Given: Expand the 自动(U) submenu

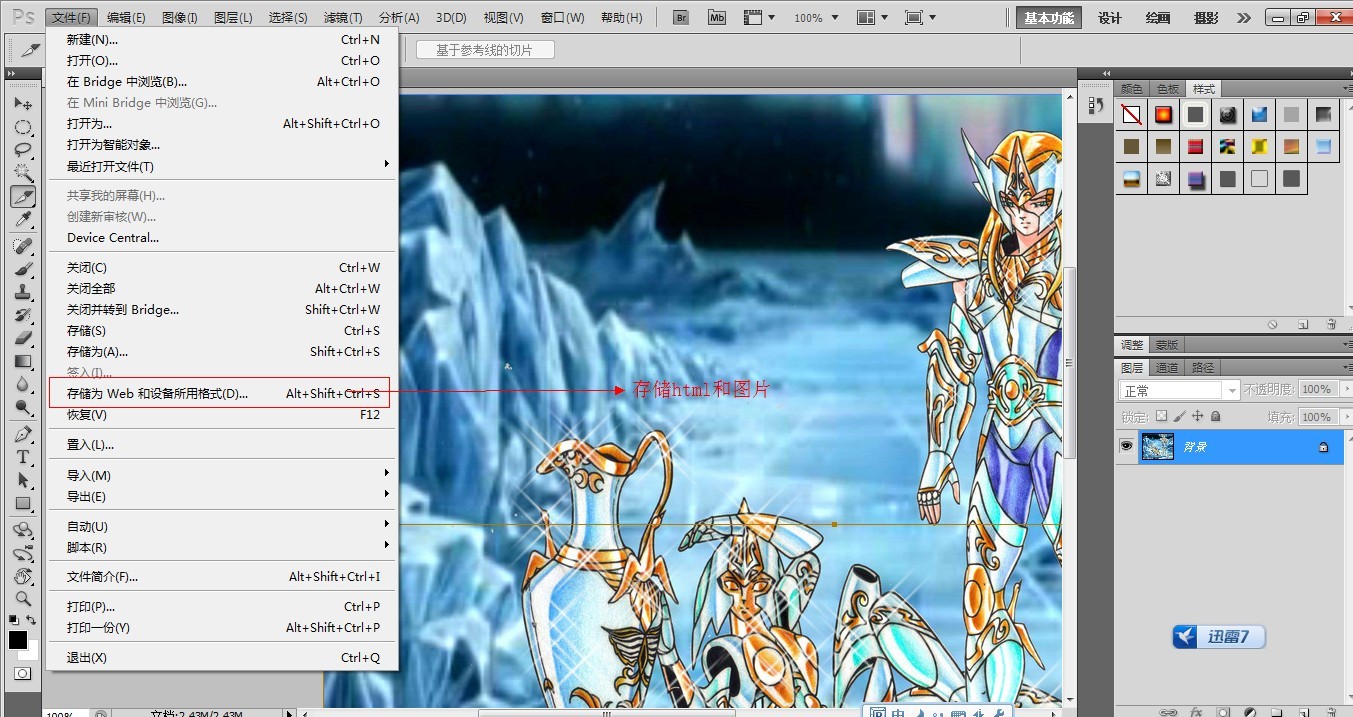Looking at the screenshot, I should [x=223, y=526].
